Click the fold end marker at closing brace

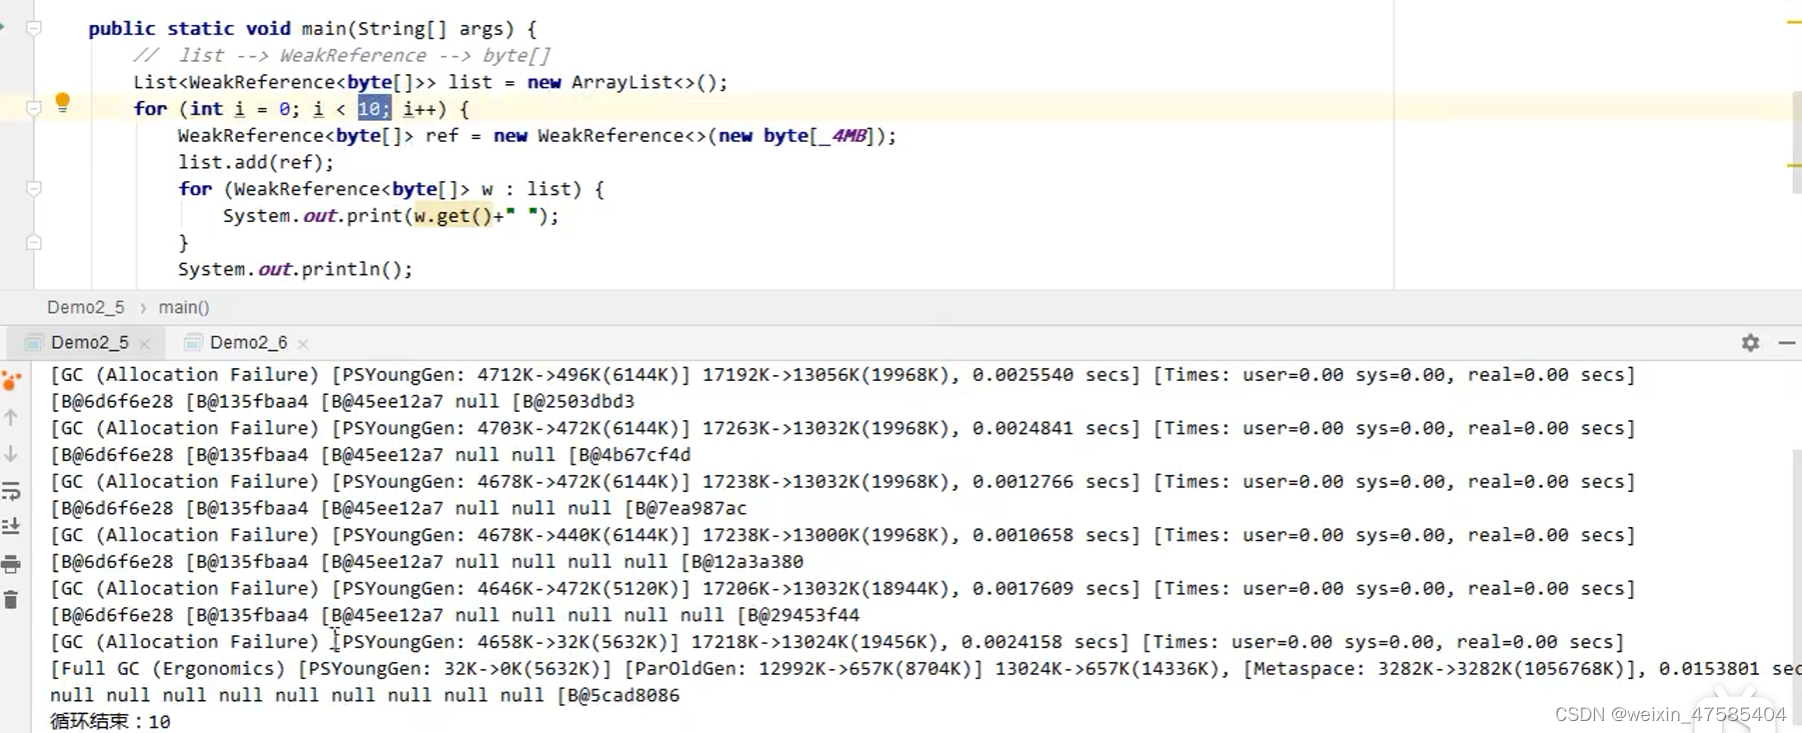33,242
